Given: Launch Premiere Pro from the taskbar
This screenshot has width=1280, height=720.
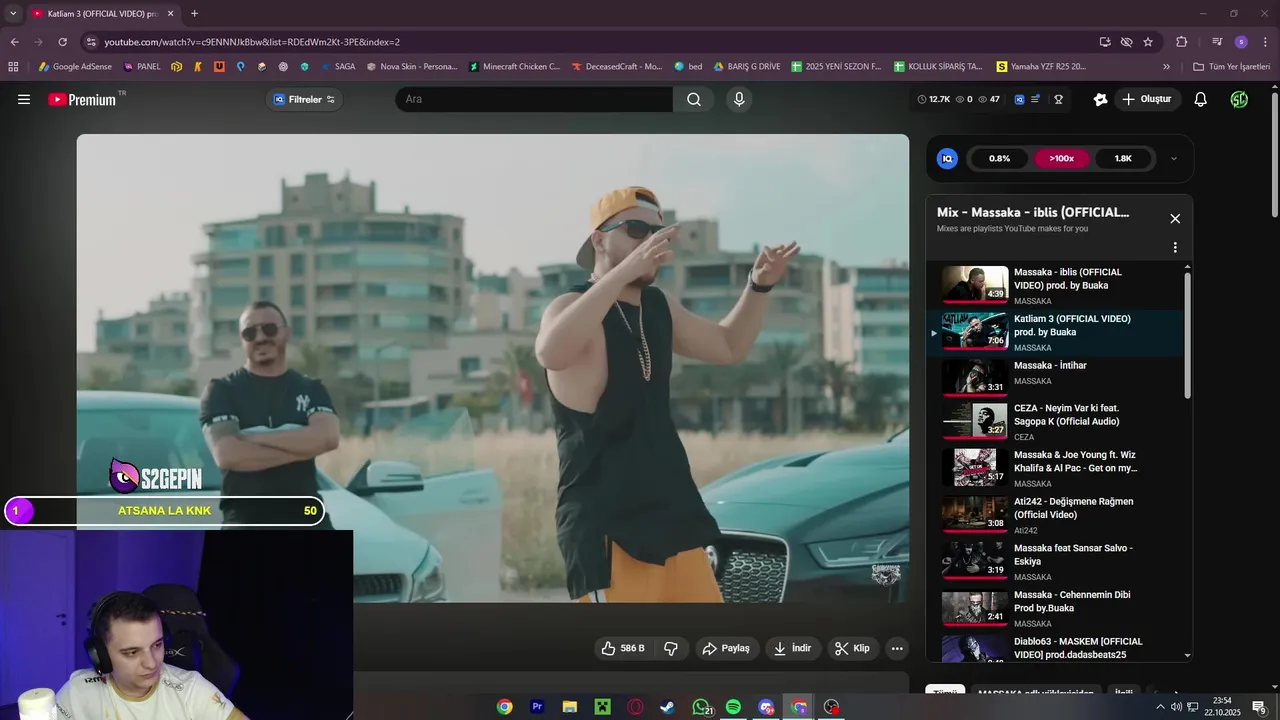Looking at the screenshot, I should (537, 707).
